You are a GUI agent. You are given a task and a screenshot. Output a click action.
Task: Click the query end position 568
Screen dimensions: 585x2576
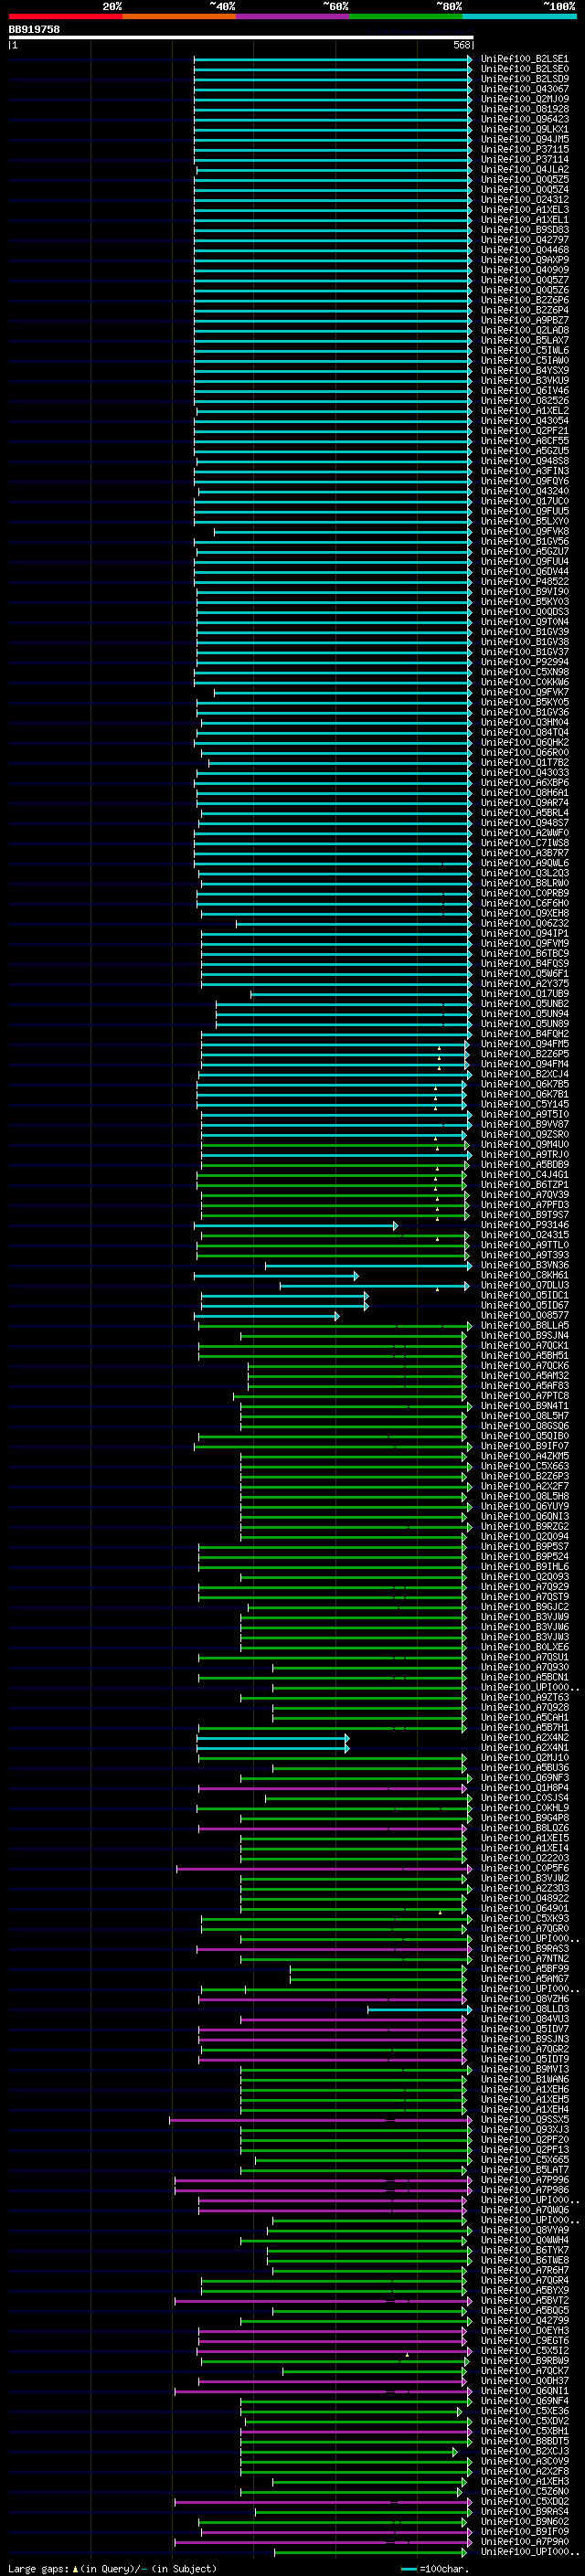(x=462, y=45)
